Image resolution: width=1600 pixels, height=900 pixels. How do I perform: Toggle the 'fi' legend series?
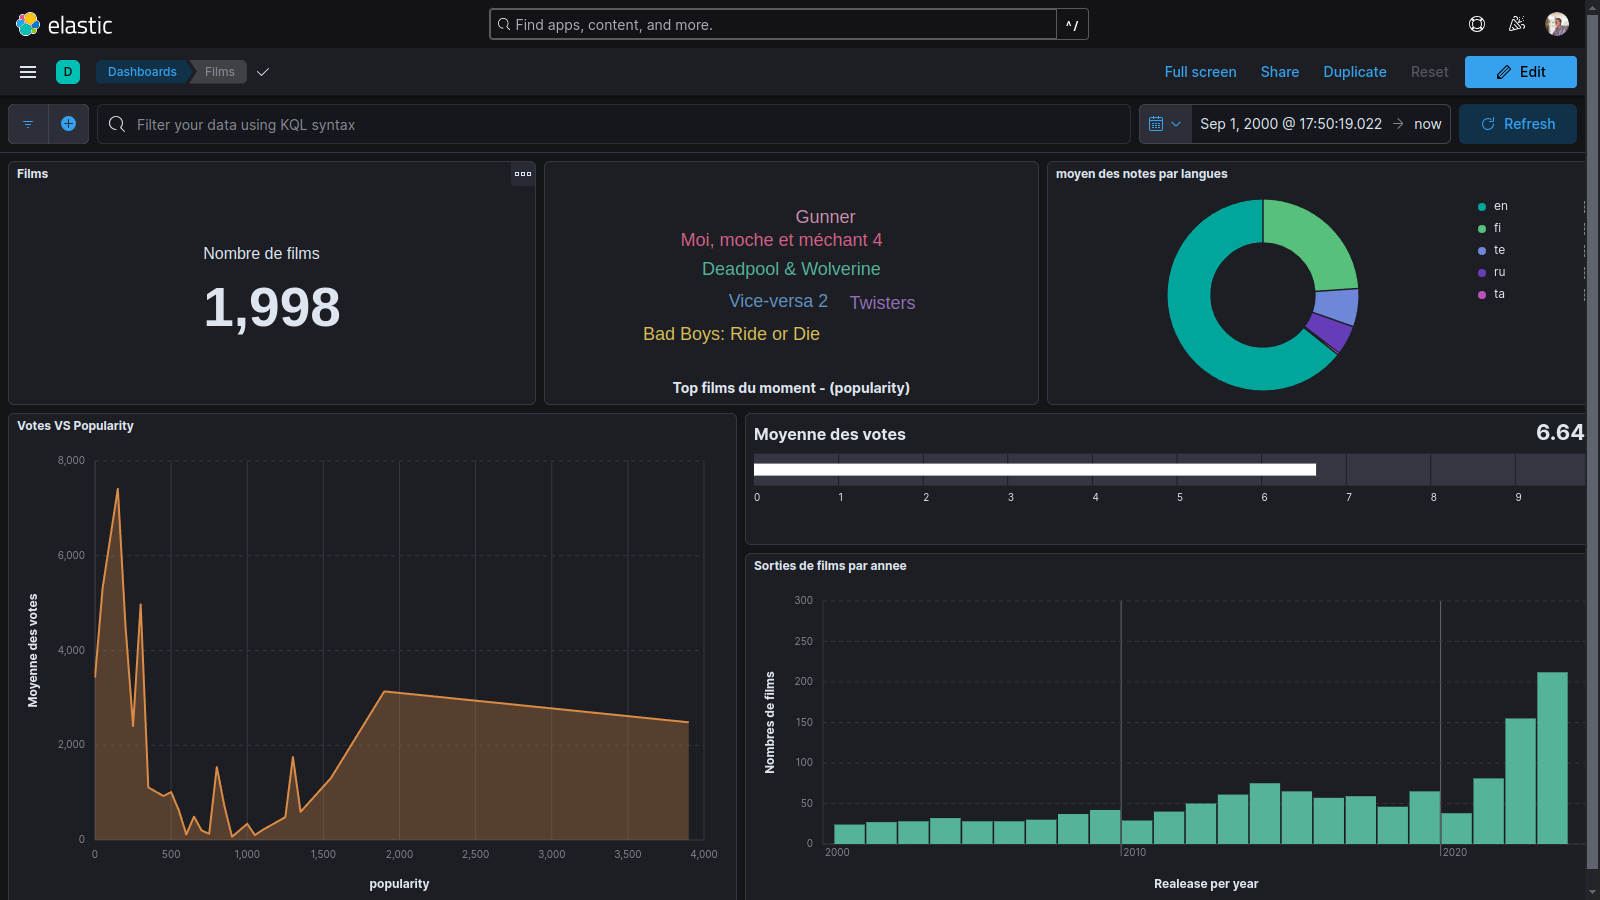[1497, 228]
